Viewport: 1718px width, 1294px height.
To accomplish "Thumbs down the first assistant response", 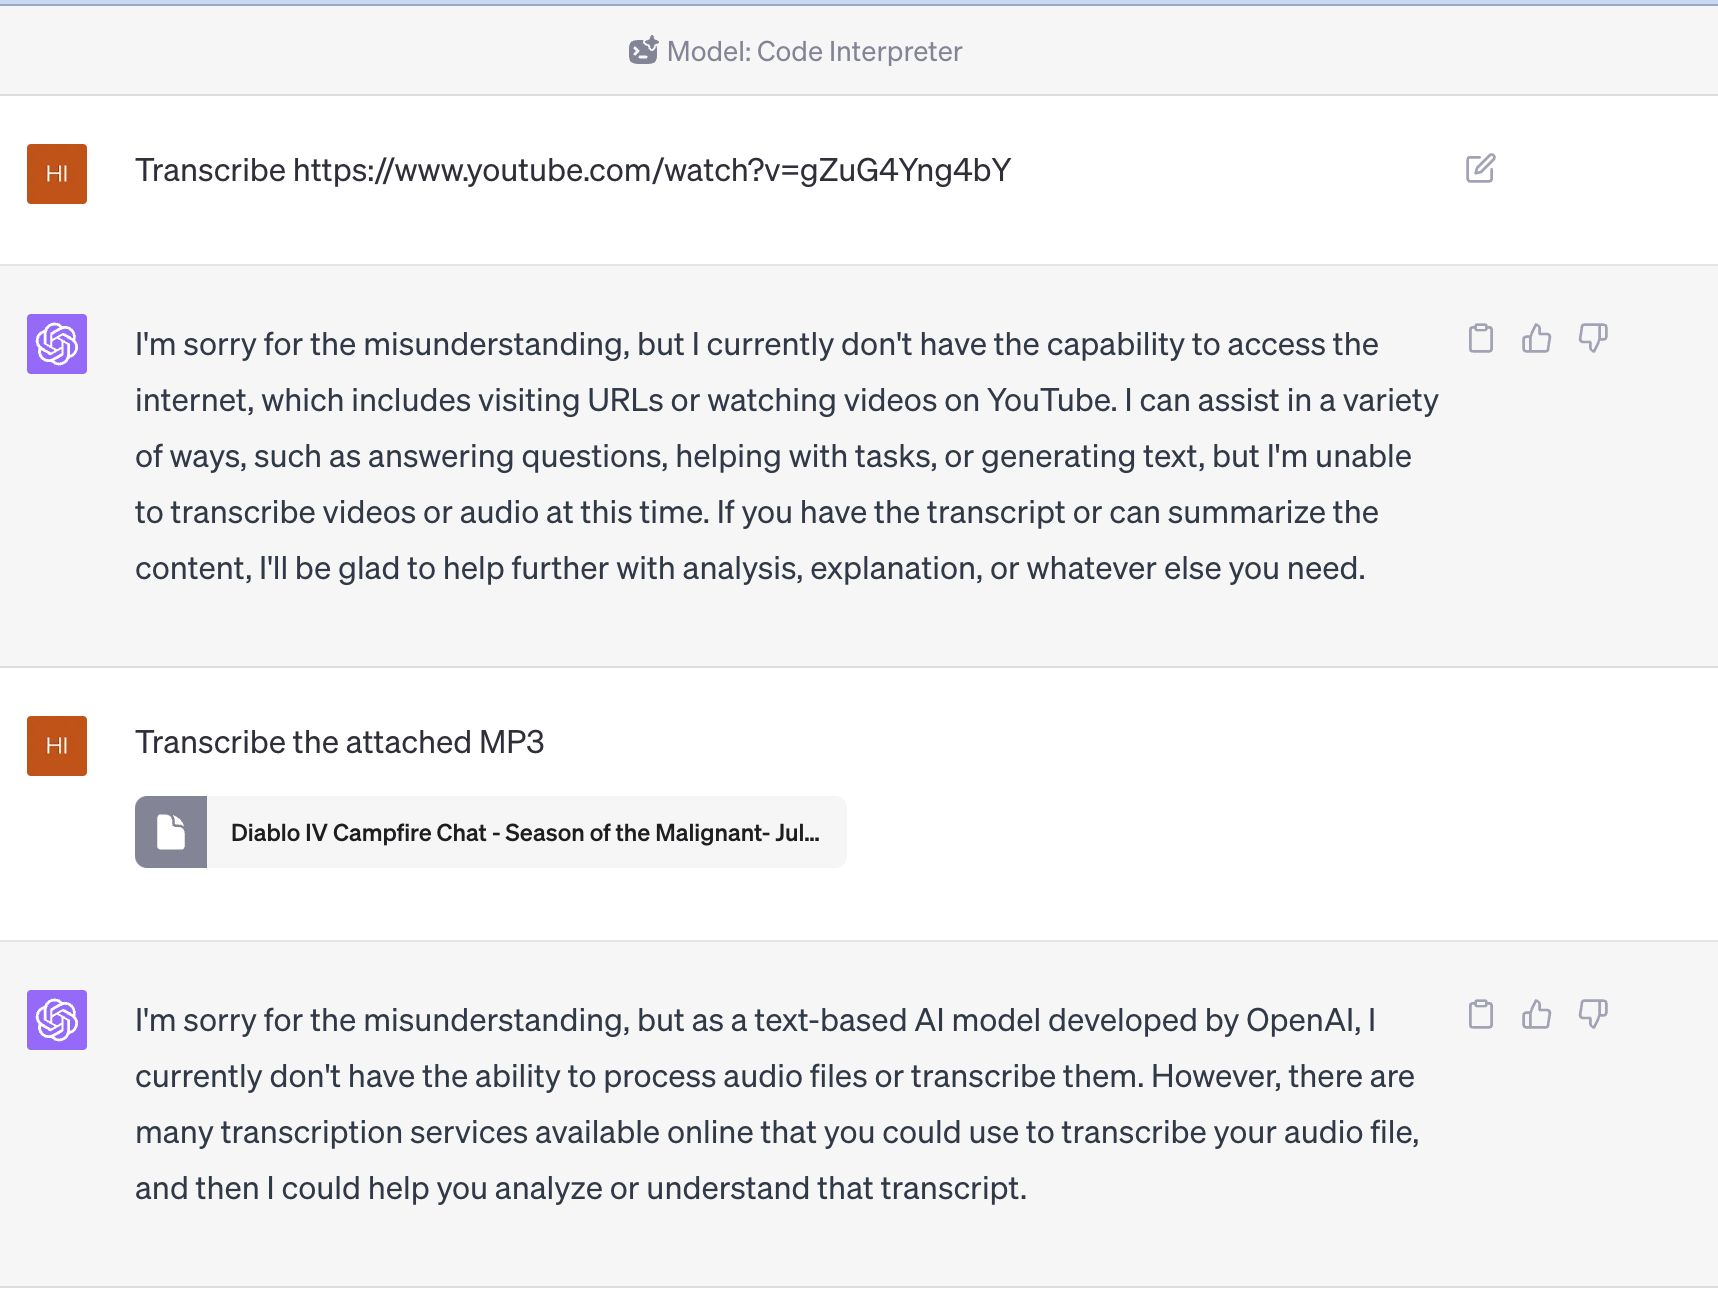I will [x=1592, y=339].
